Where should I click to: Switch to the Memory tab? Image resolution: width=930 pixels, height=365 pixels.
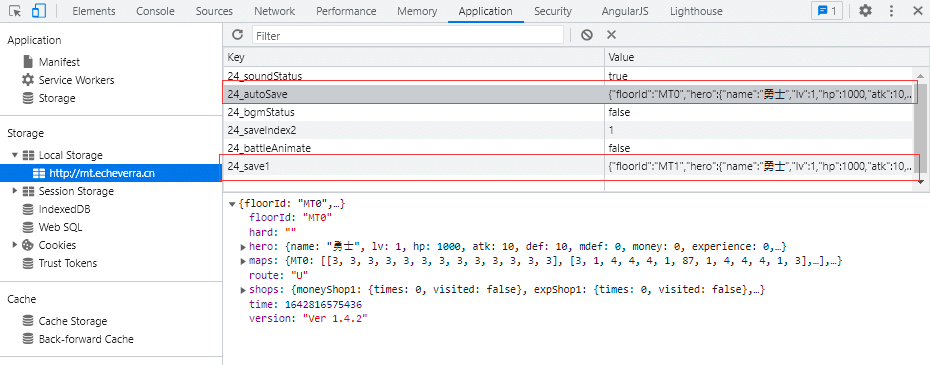tap(417, 11)
